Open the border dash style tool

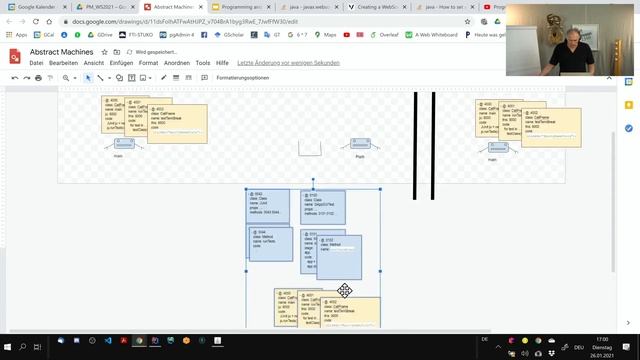tap(188, 78)
